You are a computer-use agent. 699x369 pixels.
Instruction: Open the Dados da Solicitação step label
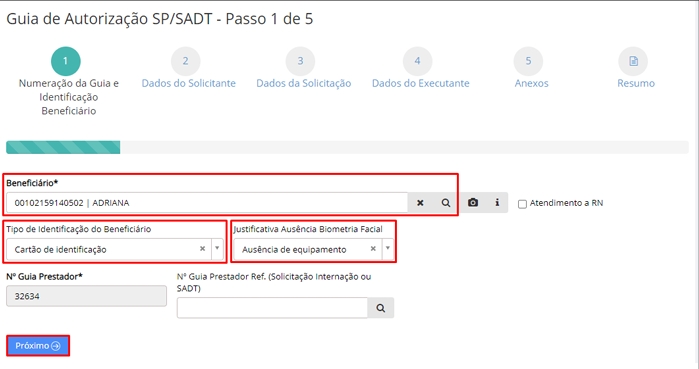pos(304,83)
